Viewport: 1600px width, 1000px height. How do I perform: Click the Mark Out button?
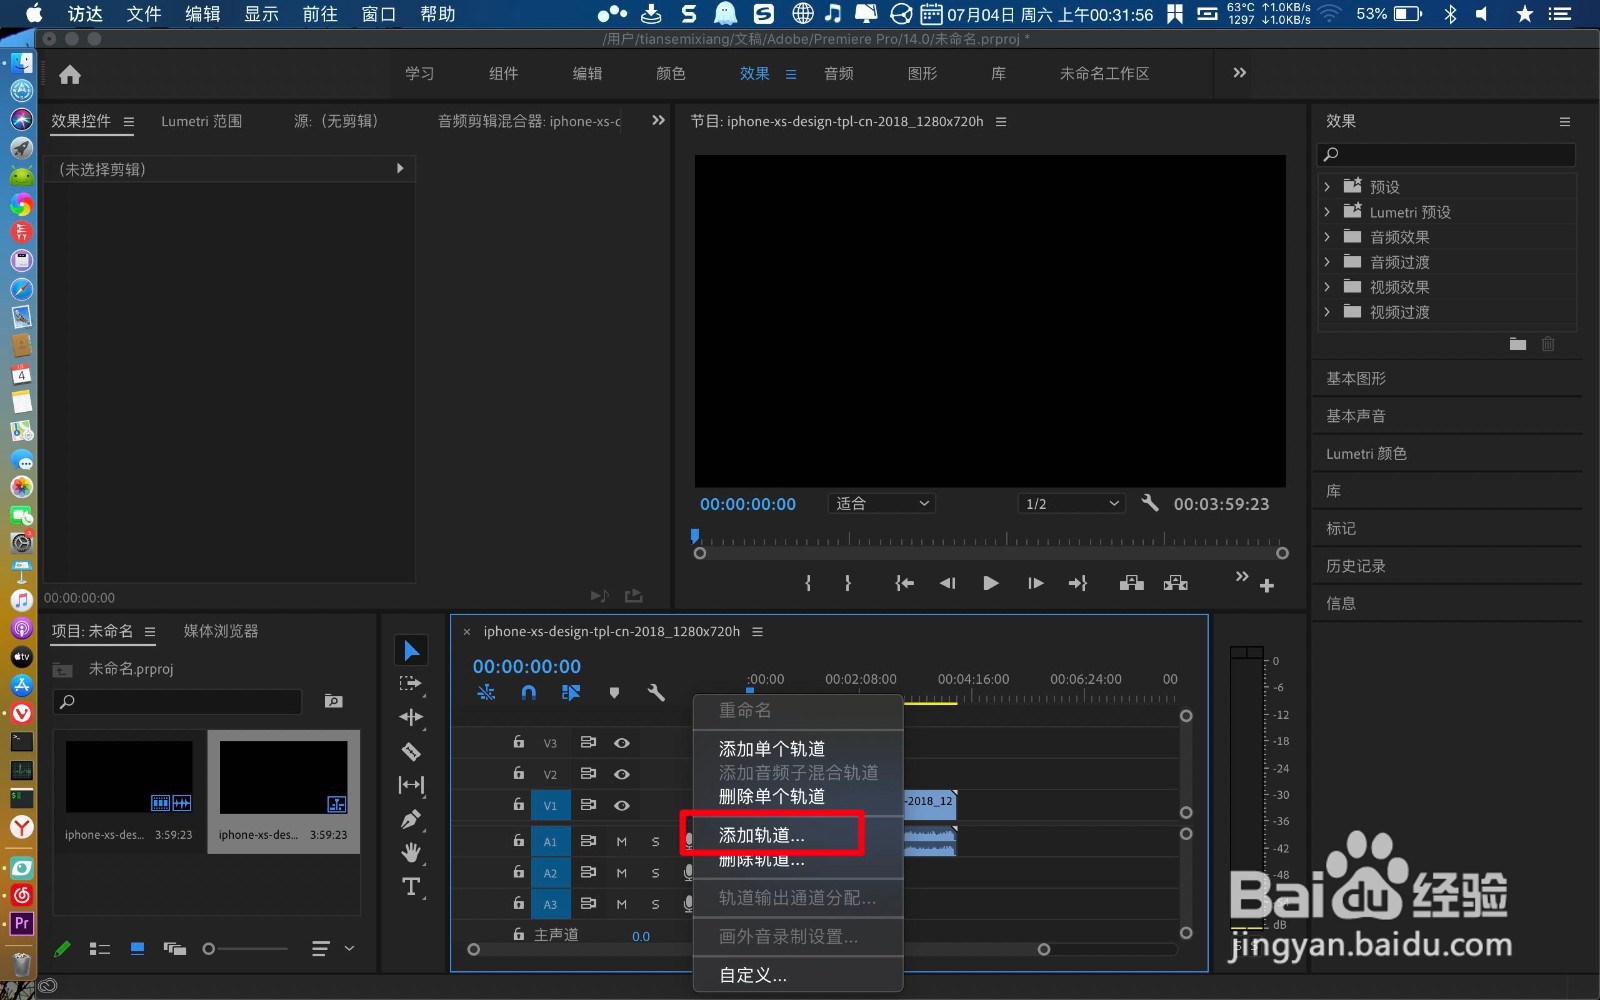pyautogui.click(x=848, y=583)
